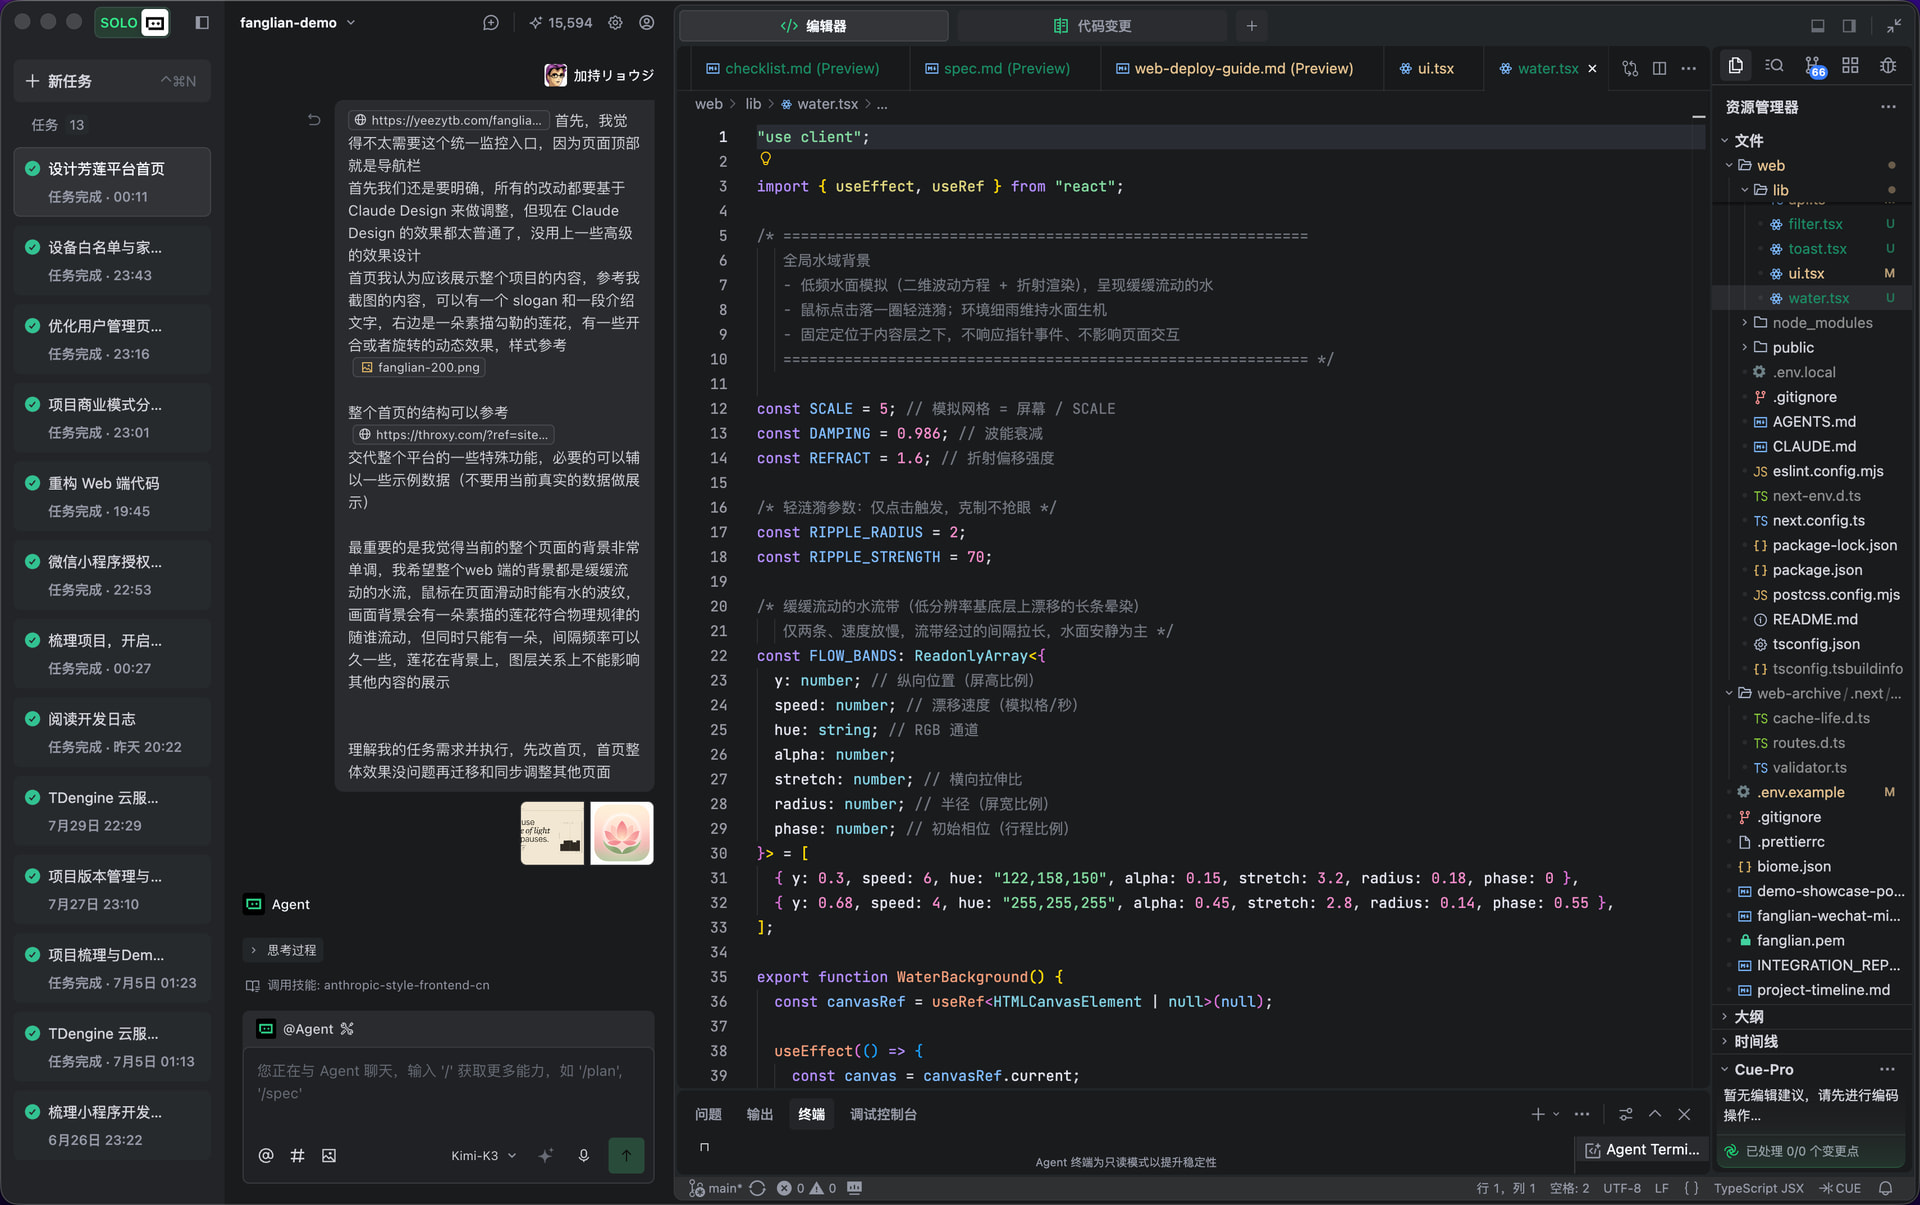
Task: Toggle the left sidebar panel
Action: pos(201,23)
